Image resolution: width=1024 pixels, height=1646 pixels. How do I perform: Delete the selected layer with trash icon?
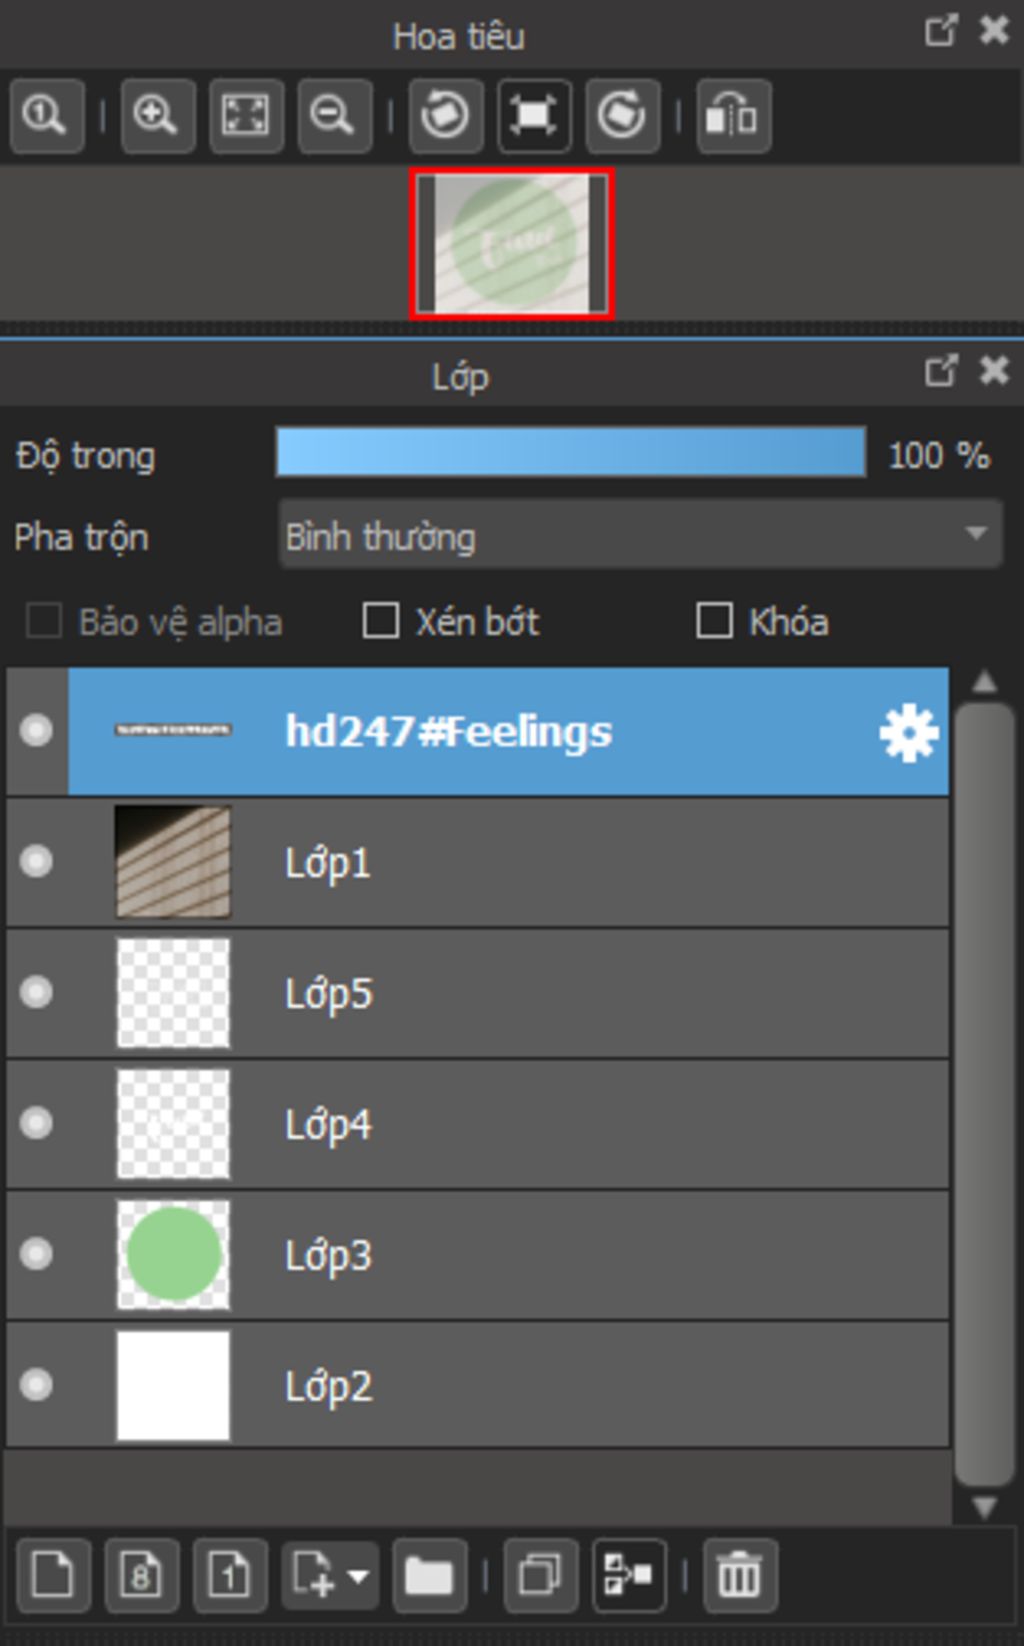tap(739, 1576)
